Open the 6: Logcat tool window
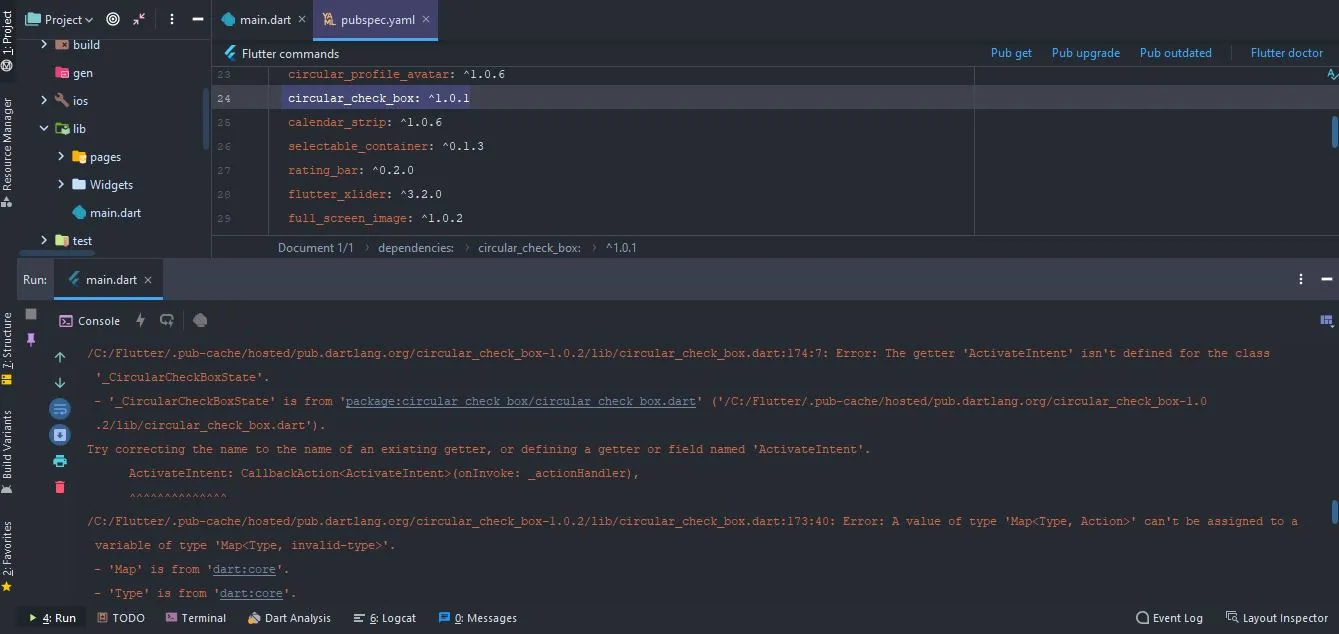Image resolution: width=1339 pixels, height=634 pixels. [x=385, y=618]
